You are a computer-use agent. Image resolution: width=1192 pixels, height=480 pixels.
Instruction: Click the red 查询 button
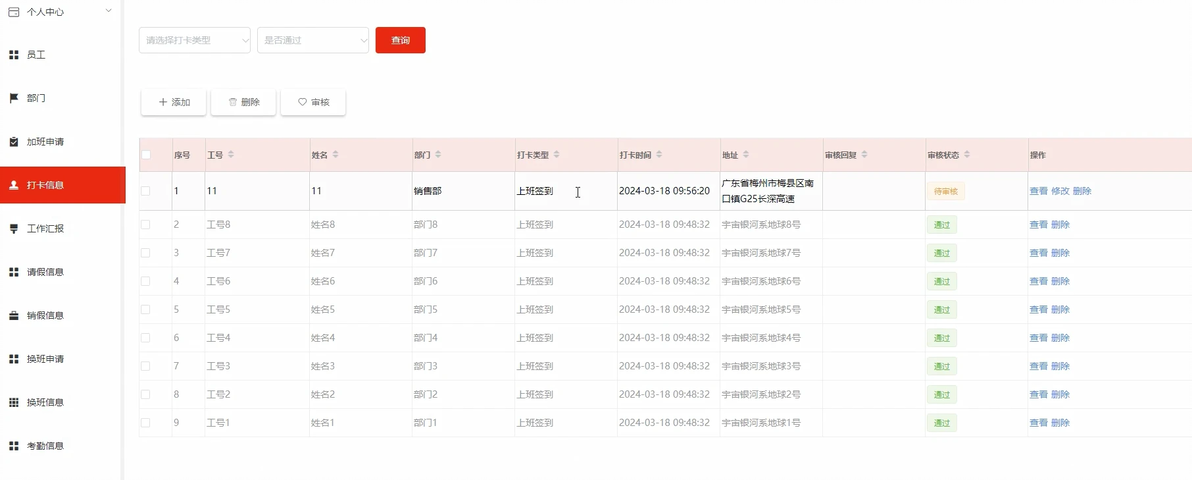(x=401, y=40)
